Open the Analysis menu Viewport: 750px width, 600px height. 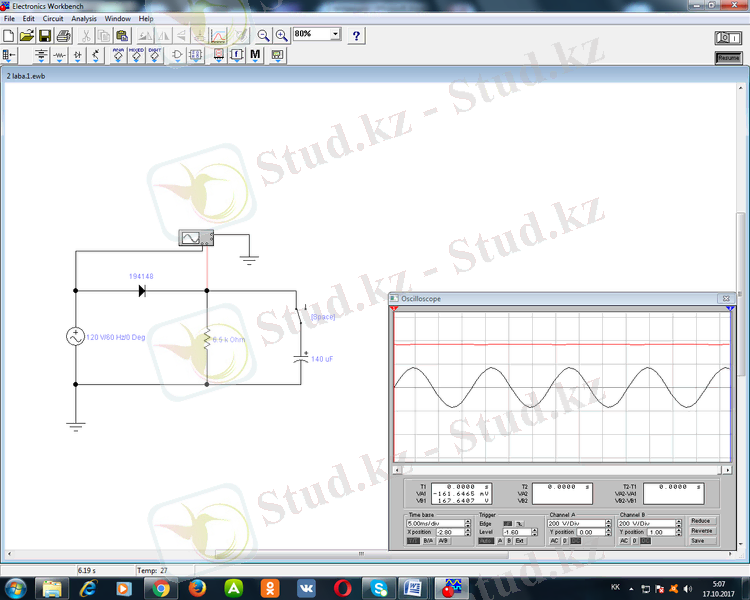84,19
